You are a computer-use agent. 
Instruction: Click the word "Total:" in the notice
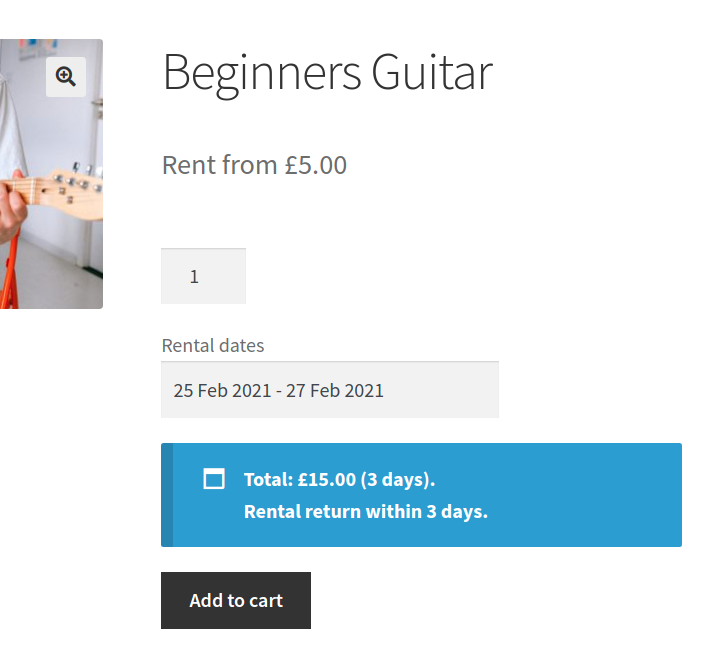click(x=268, y=479)
